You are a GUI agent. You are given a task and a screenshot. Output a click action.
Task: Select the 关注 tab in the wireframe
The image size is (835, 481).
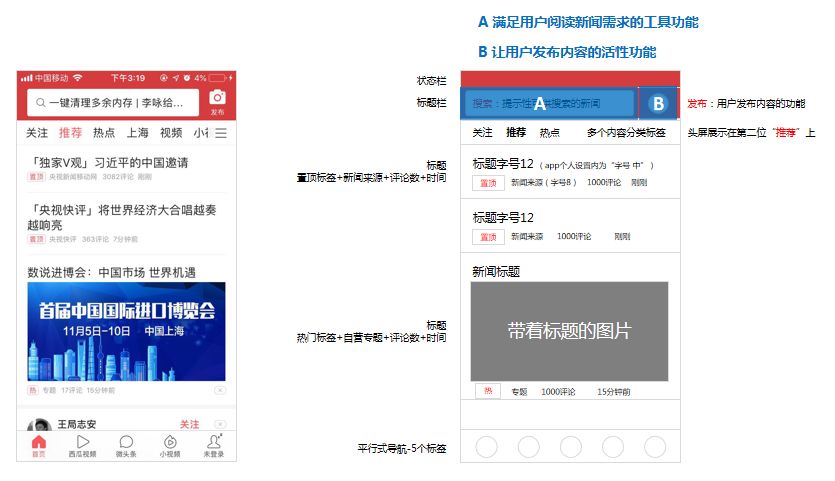(482, 132)
